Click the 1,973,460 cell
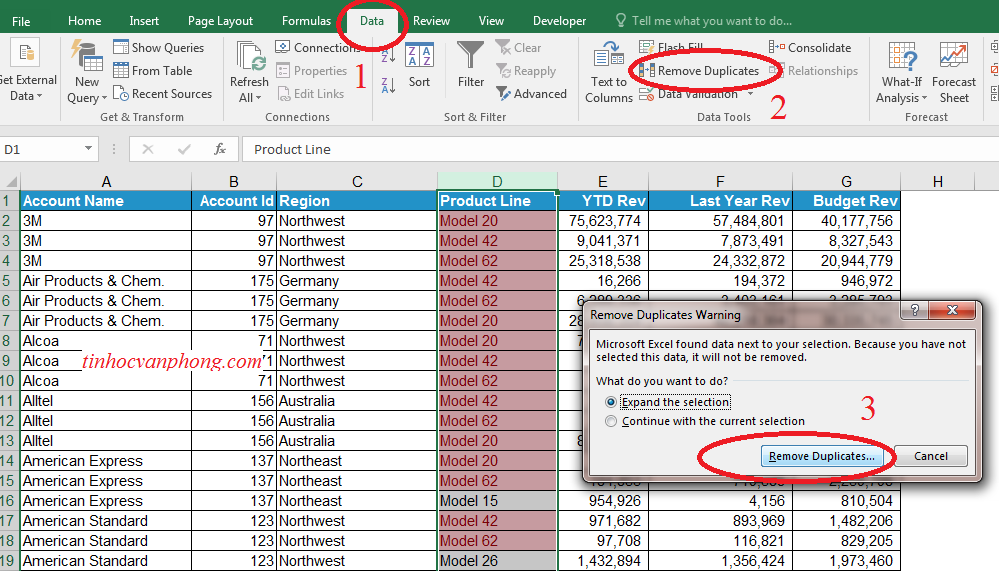Image resolution: width=999 pixels, height=571 pixels. [x=846, y=561]
